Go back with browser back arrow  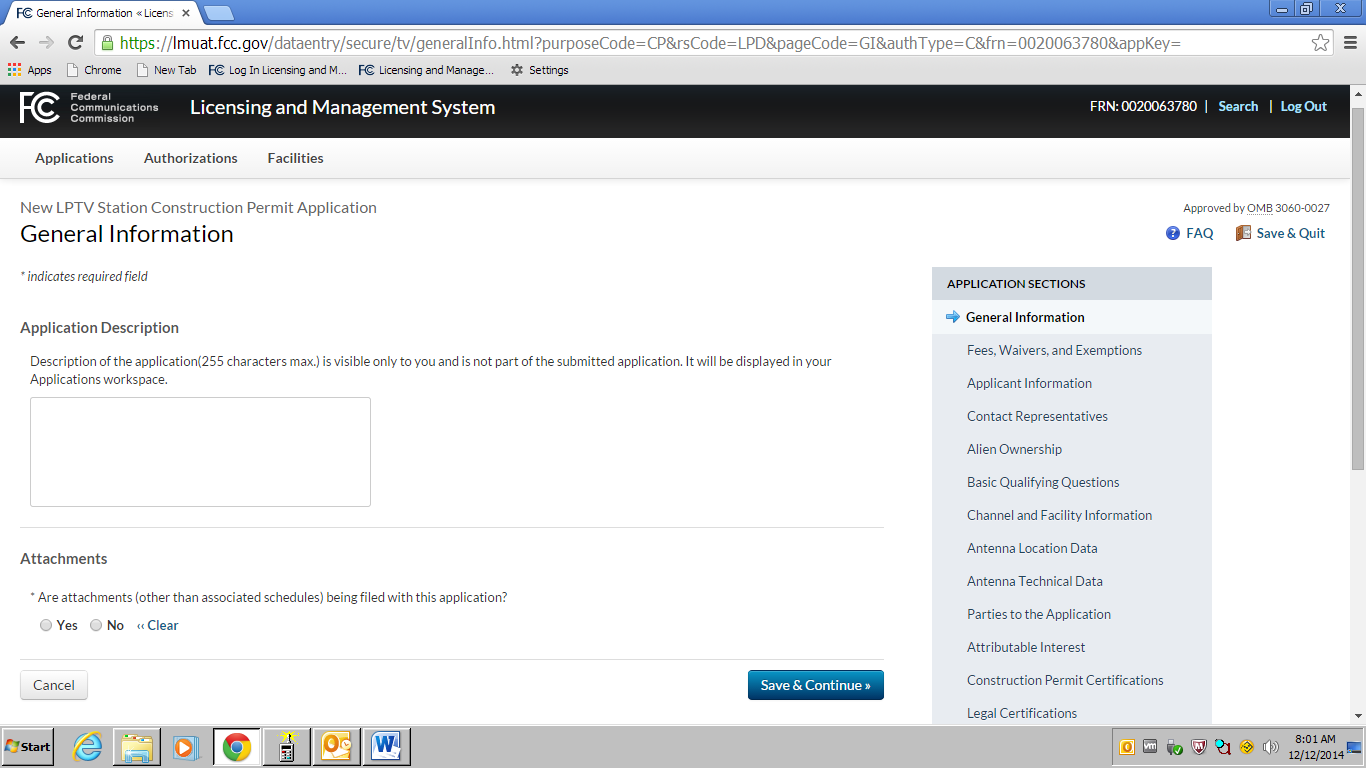click(17, 43)
